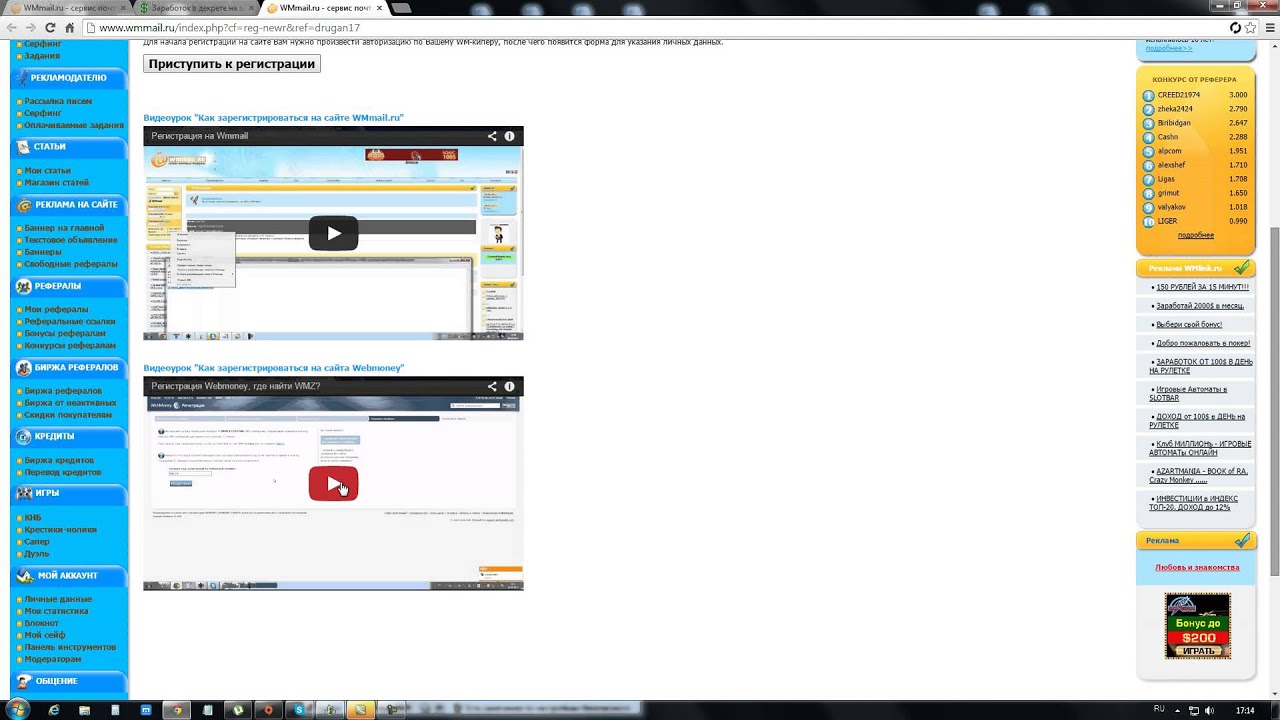Screen dimensions: 1280x720
Task: Open 'Оплачиваемые задания' in the sidebar
Action: [74, 125]
